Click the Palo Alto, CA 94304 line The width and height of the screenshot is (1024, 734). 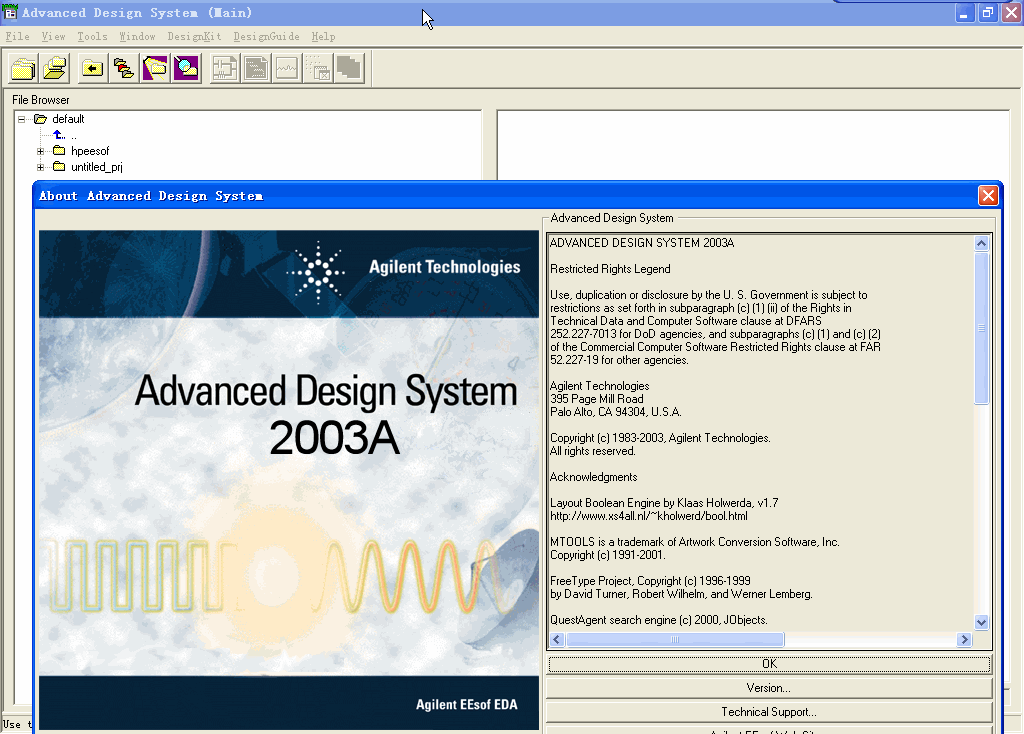[616, 412]
